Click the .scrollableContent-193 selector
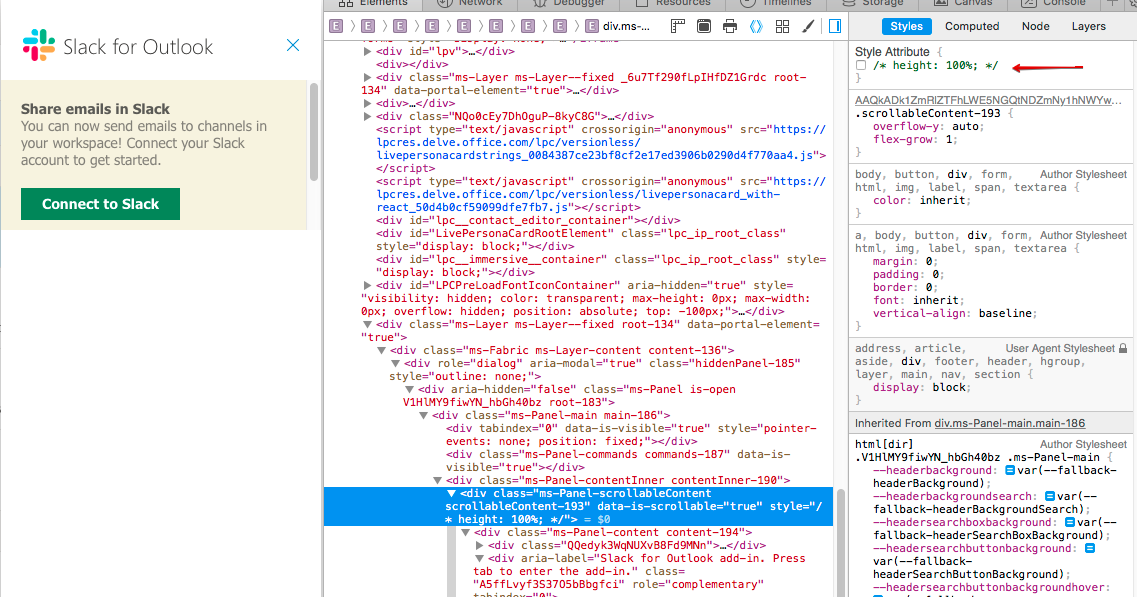 [927, 113]
